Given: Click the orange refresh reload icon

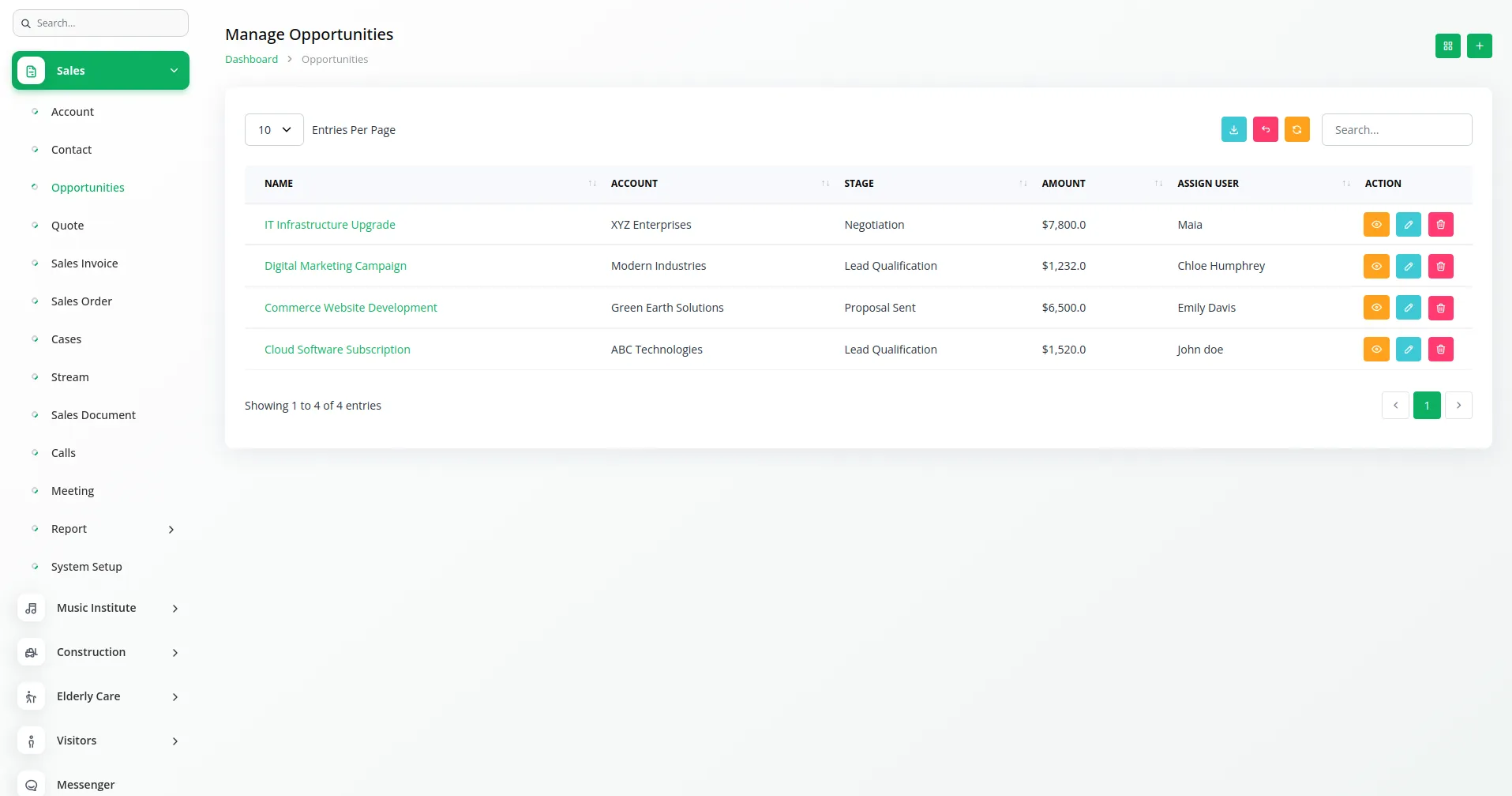Looking at the screenshot, I should pyautogui.click(x=1297, y=129).
